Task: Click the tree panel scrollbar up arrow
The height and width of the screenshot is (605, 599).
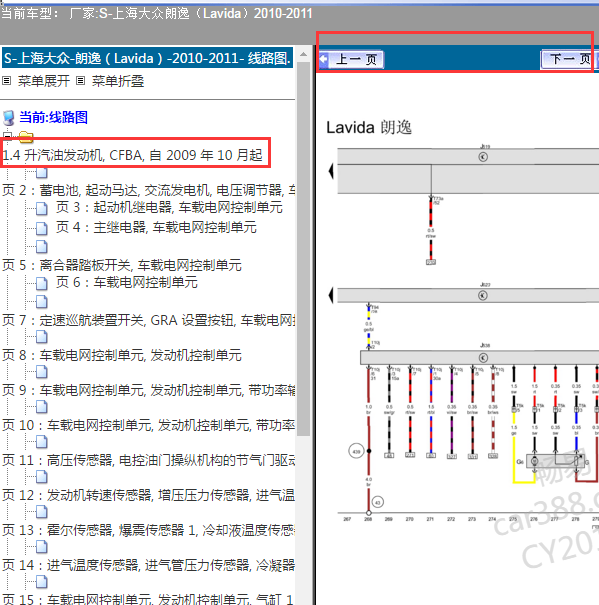Action: (x=304, y=55)
